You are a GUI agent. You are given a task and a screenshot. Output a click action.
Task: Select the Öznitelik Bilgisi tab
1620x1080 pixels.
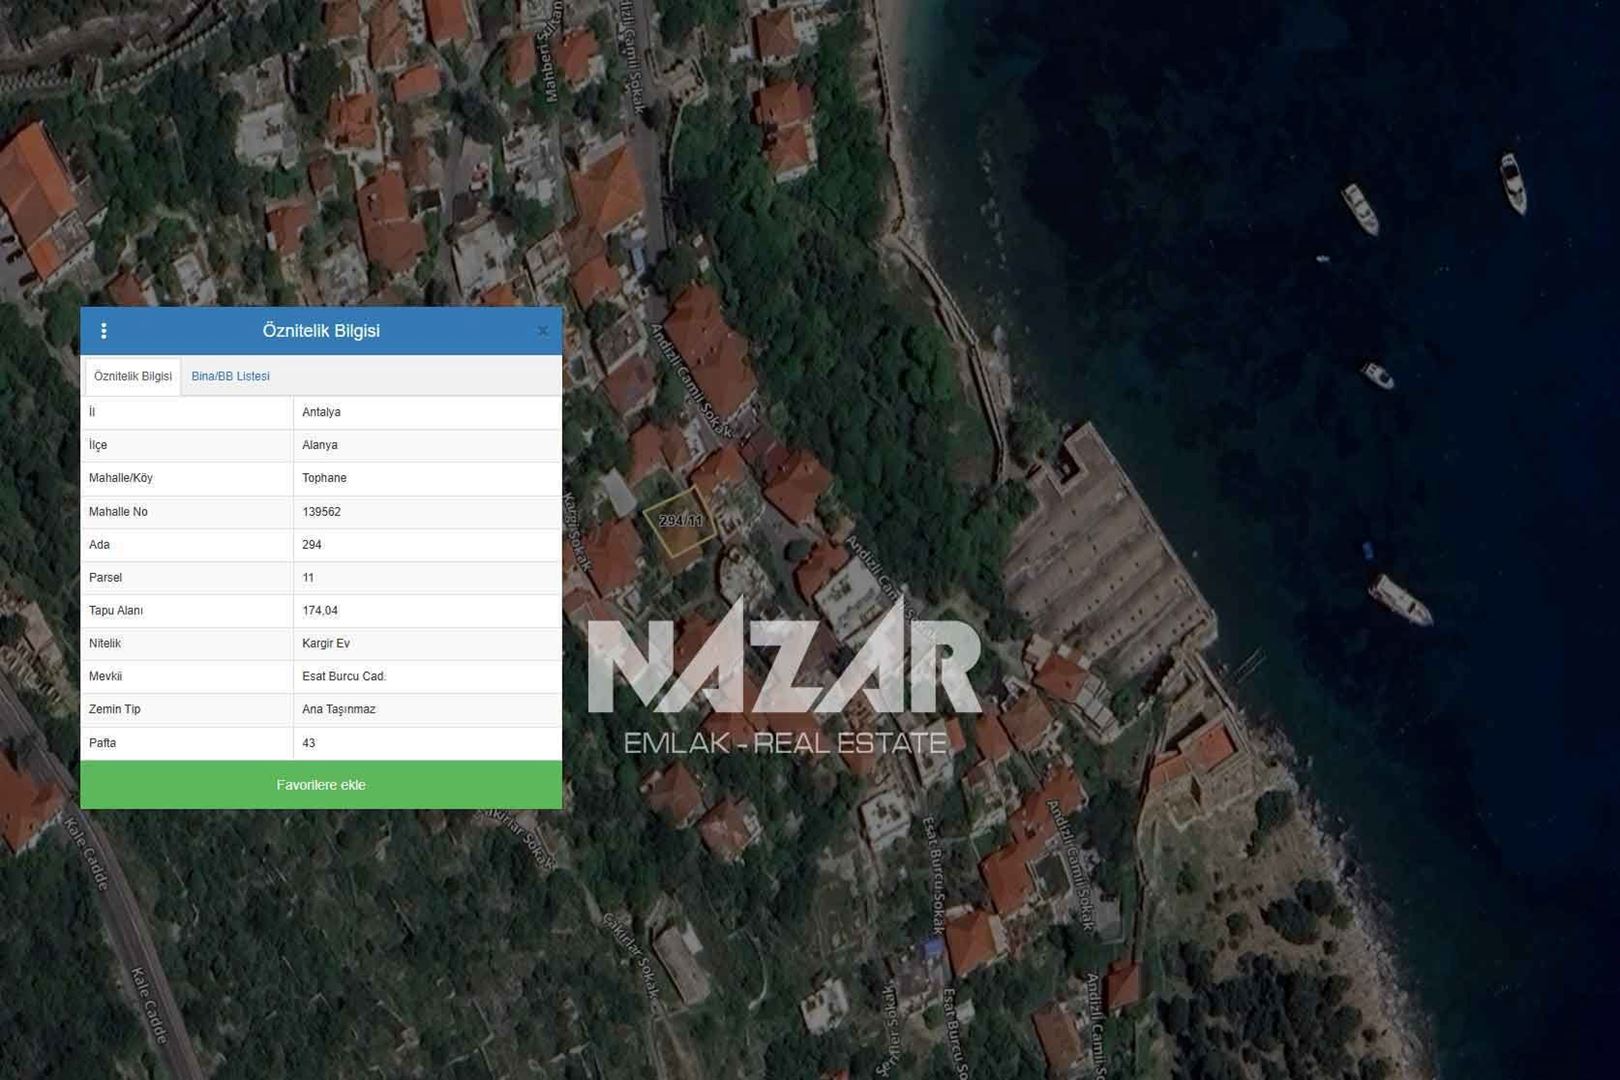point(133,377)
